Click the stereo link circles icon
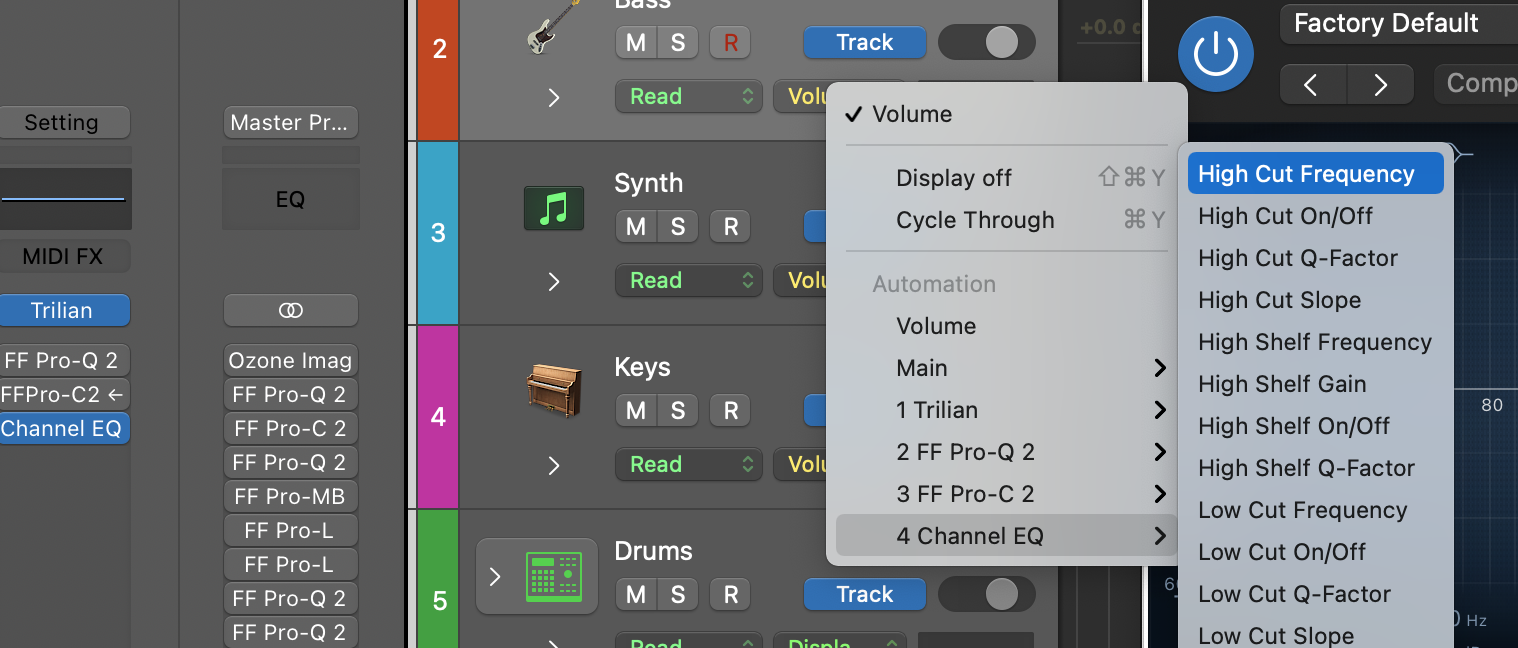The height and width of the screenshot is (648, 1518). pyautogui.click(x=290, y=310)
